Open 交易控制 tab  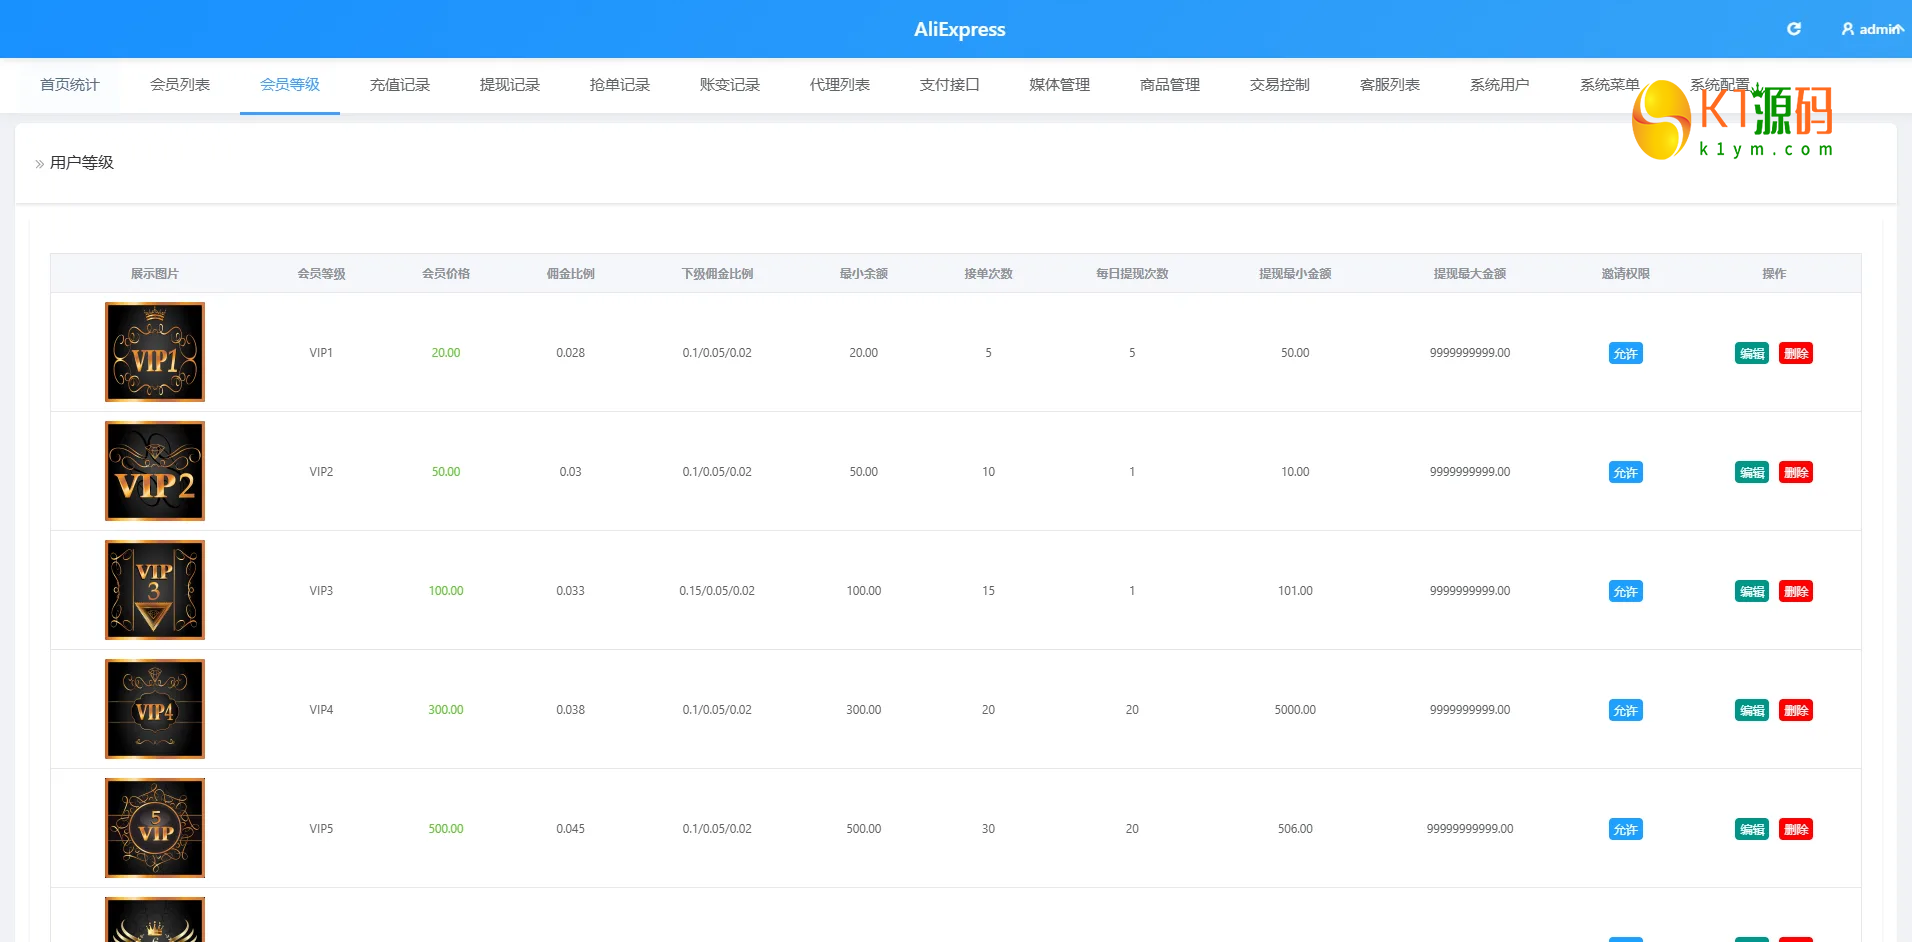[1280, 85]
